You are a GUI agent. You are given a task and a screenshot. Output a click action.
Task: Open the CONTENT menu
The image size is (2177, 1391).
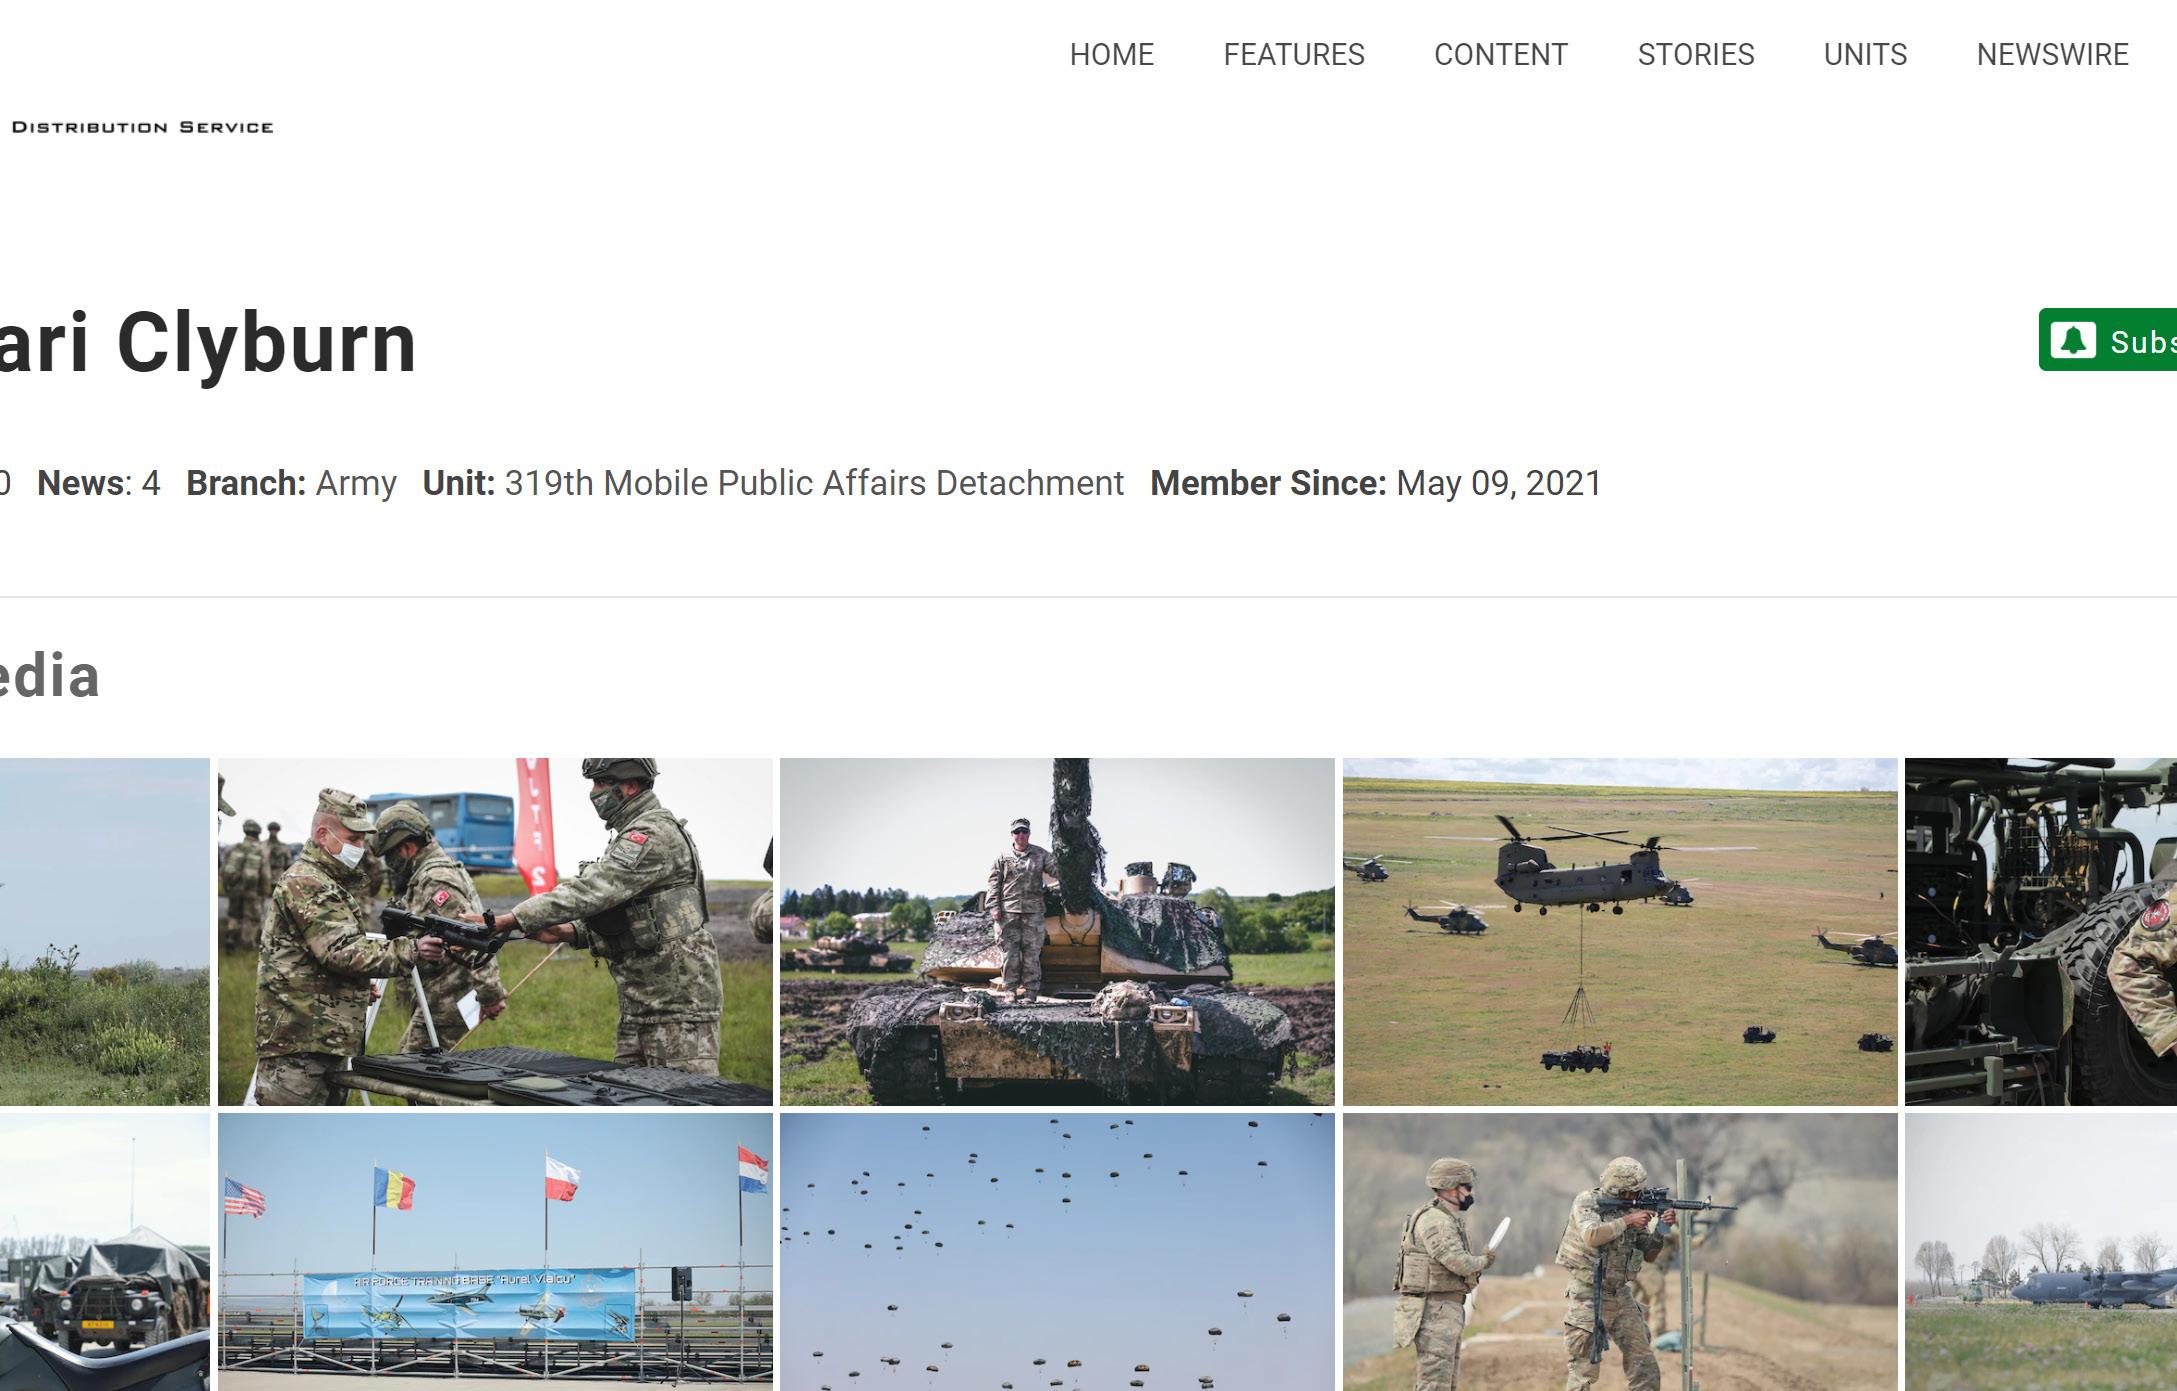tap(1500, 54)
